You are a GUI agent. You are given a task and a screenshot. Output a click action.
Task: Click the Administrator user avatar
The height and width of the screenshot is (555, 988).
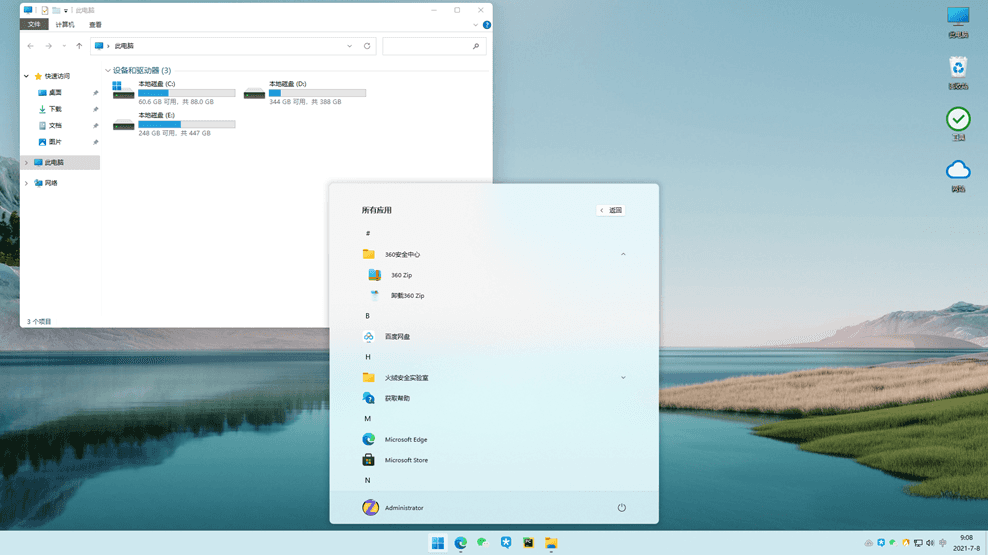click(x=370, y=507)
